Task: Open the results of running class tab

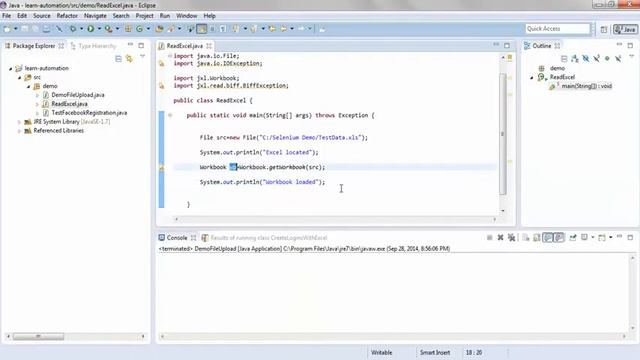Action: tap(264, 238)
